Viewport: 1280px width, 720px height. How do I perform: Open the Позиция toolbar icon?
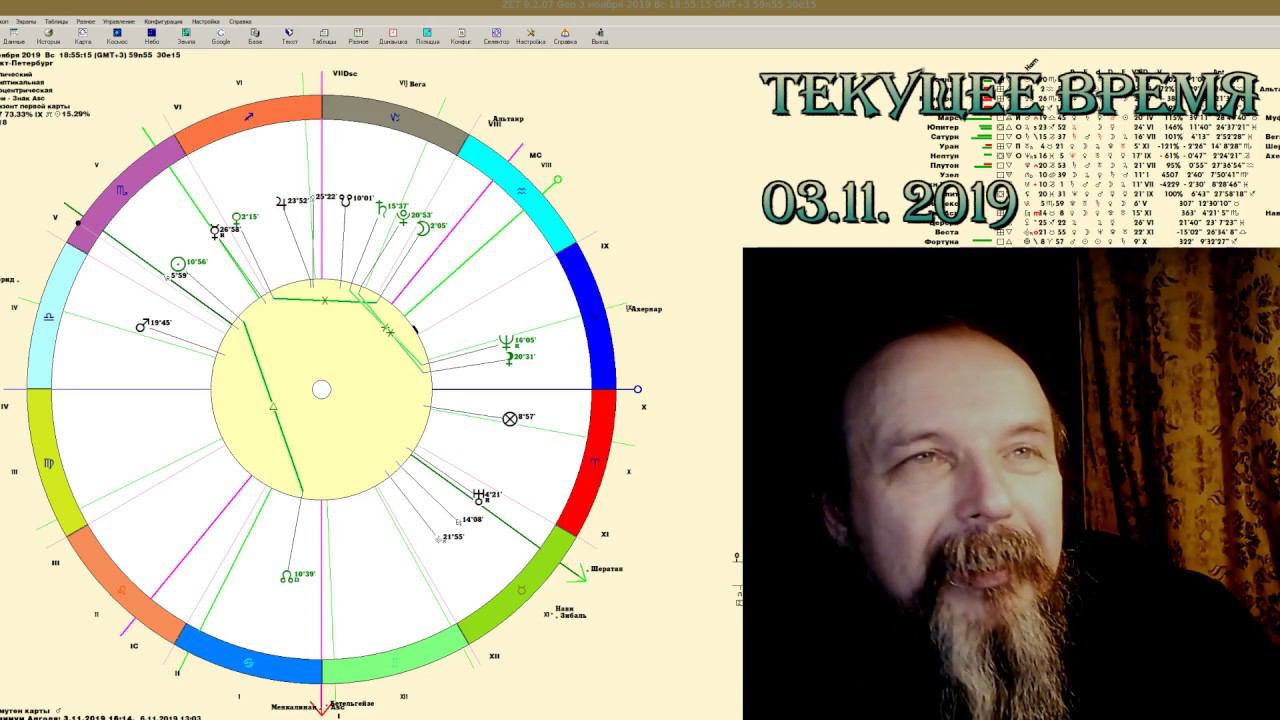(x=427, y=36)
